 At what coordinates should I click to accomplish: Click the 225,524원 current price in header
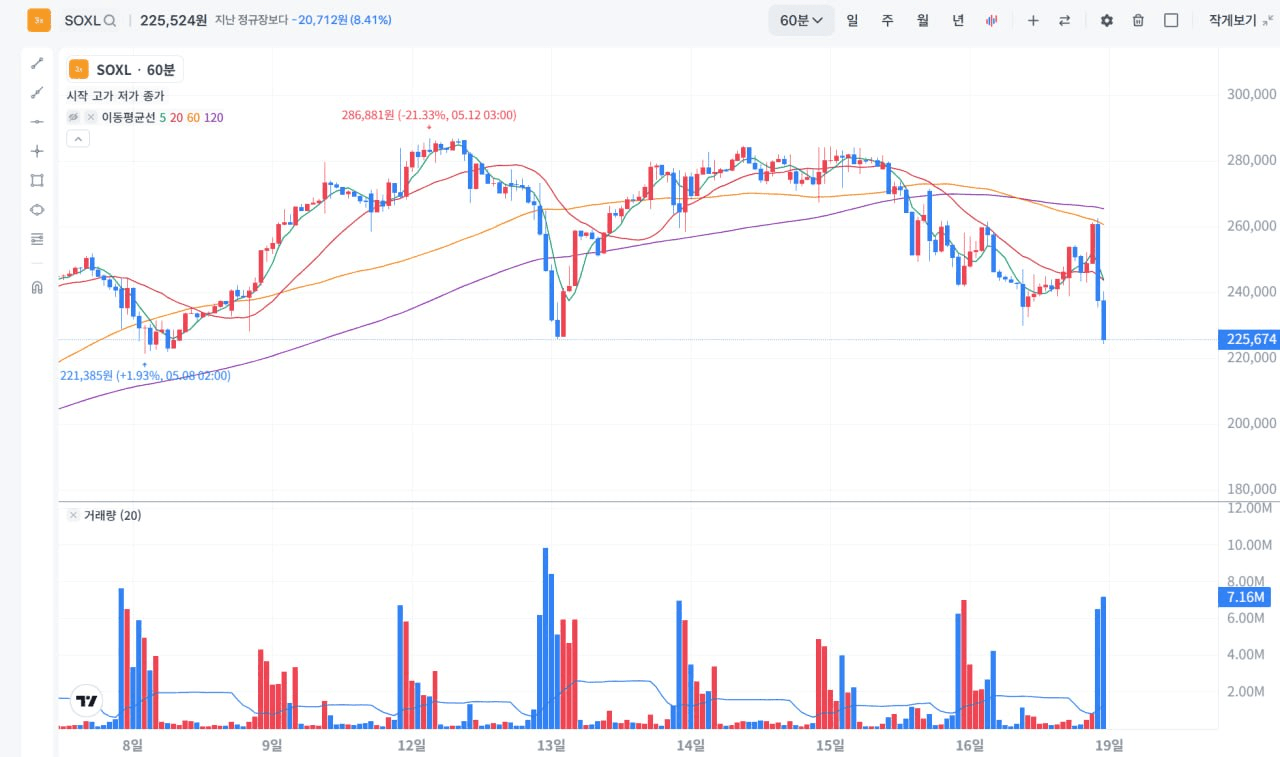pyautogui.click(x=173, y=20)
